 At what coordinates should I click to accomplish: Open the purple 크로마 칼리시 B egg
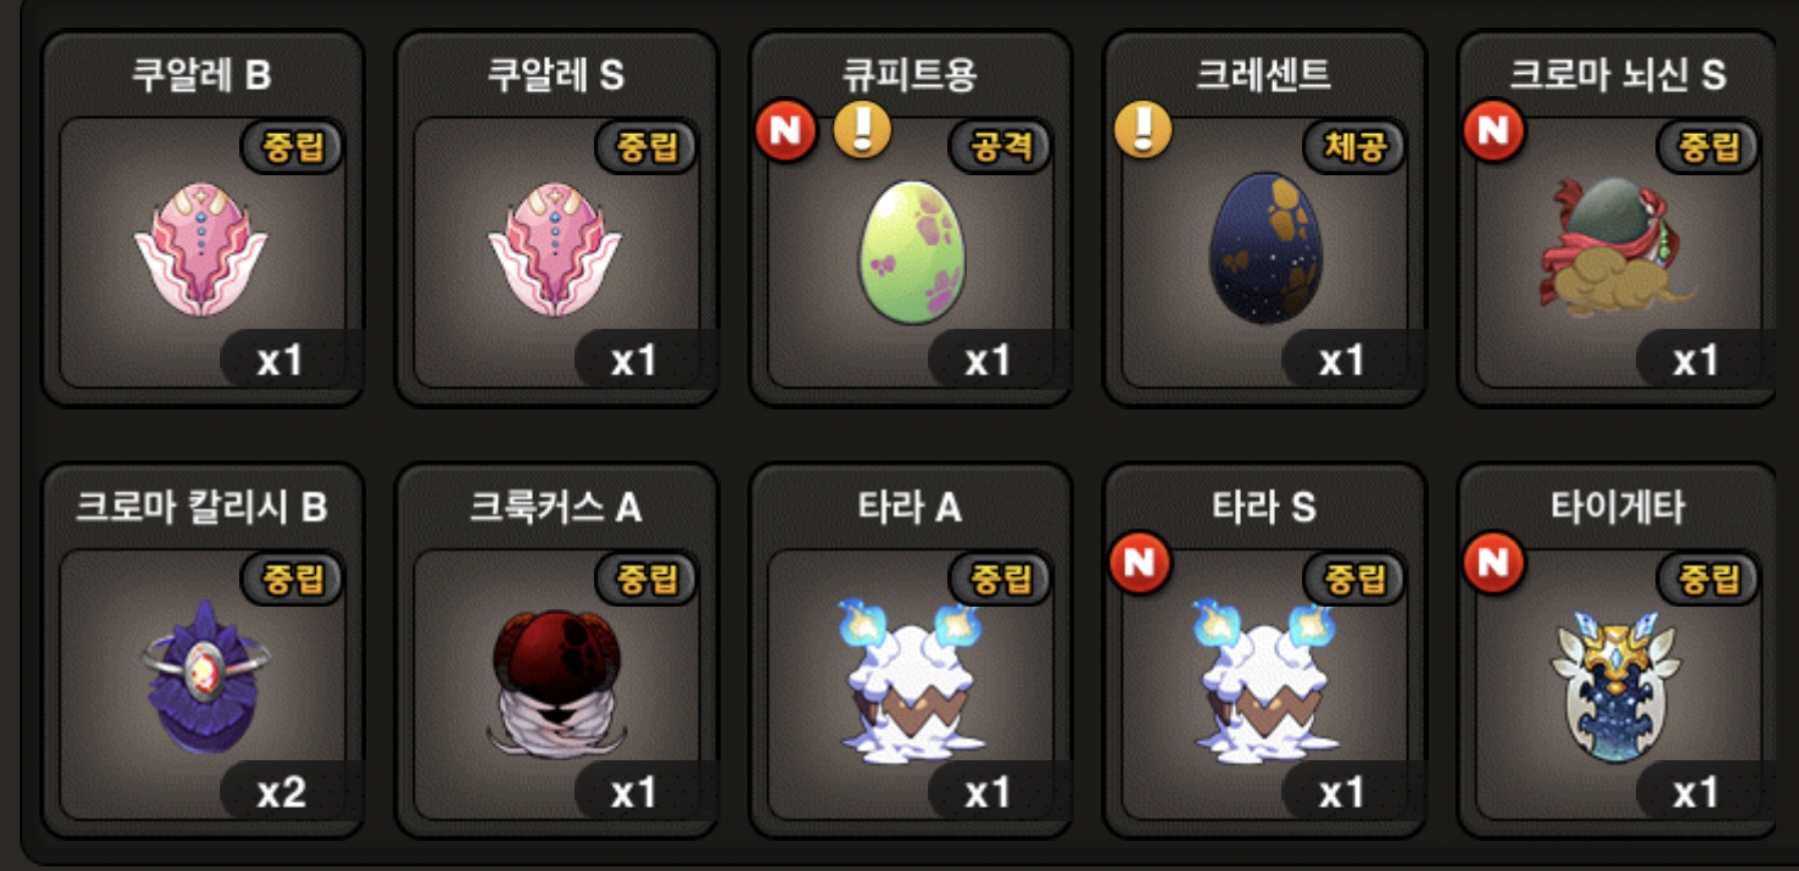(x=205, y=676)
